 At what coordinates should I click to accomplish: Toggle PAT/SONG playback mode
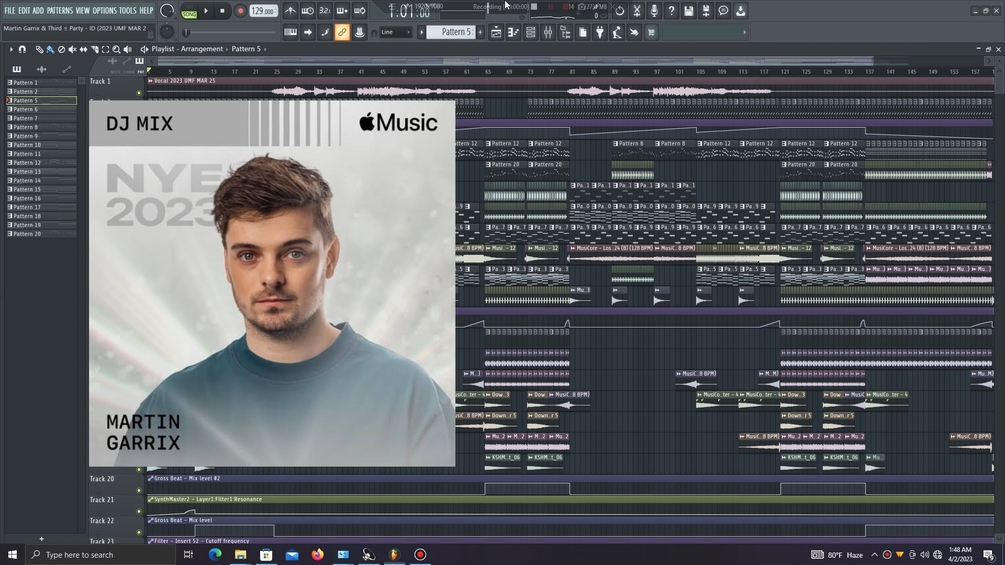189,11
